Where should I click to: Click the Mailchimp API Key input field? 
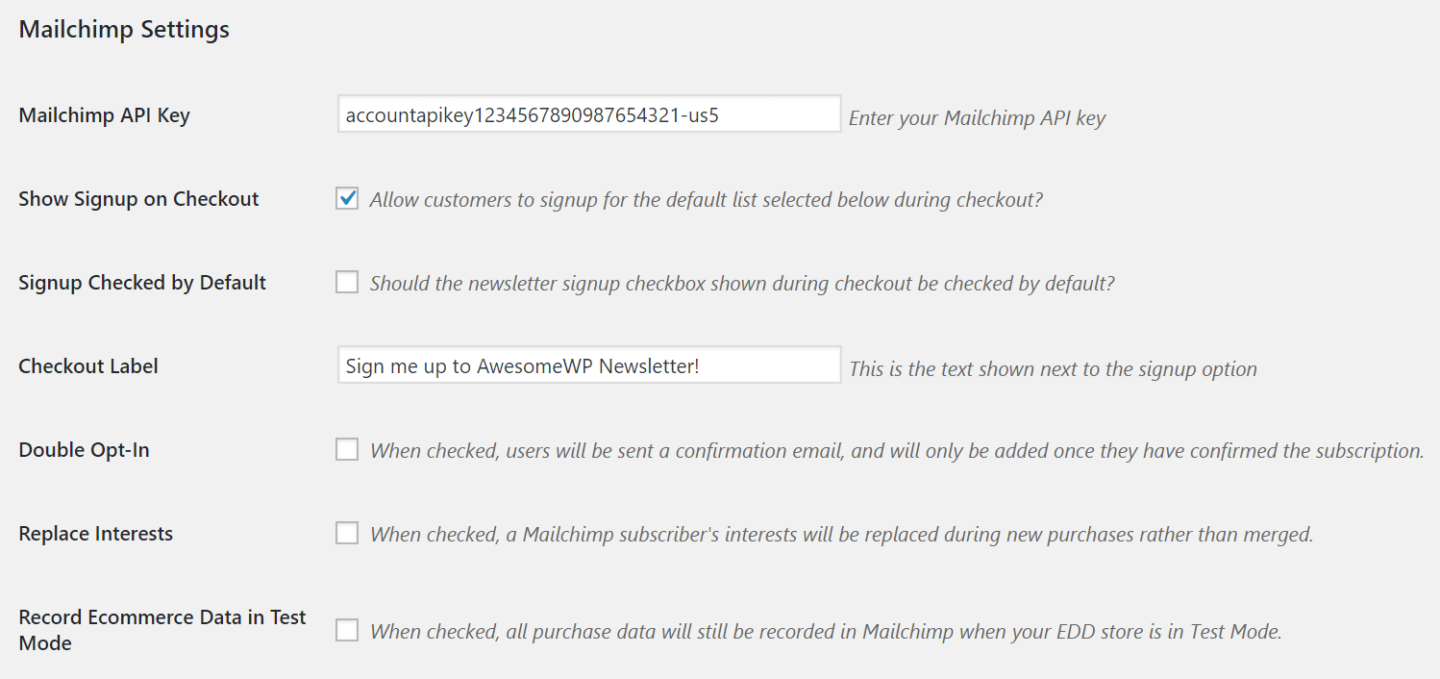[588, 114]
